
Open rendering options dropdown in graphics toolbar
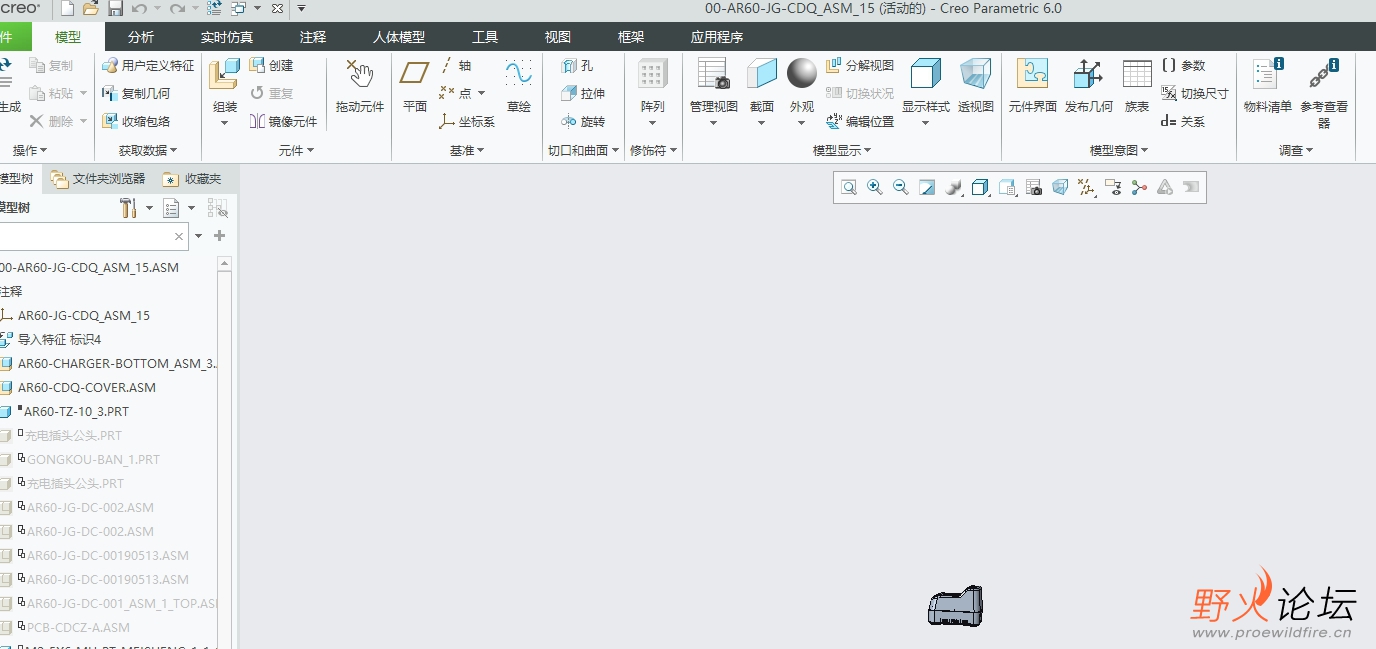953,187
